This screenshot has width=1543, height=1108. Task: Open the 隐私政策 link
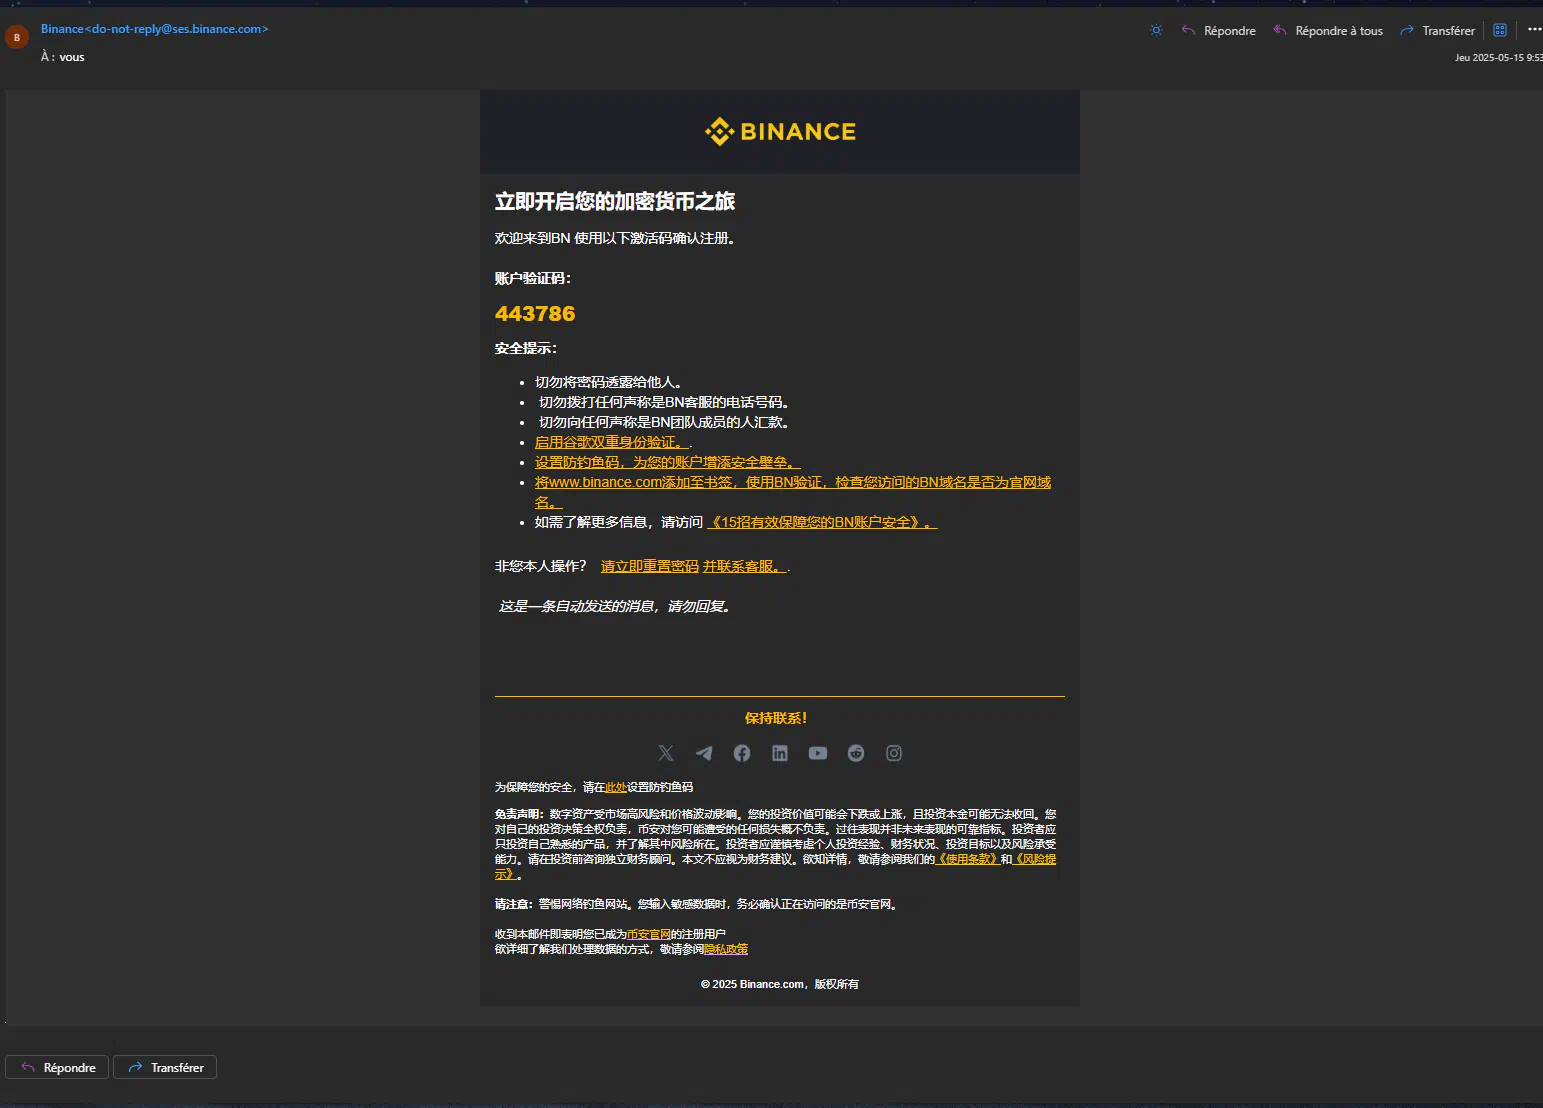pos(726,949)
